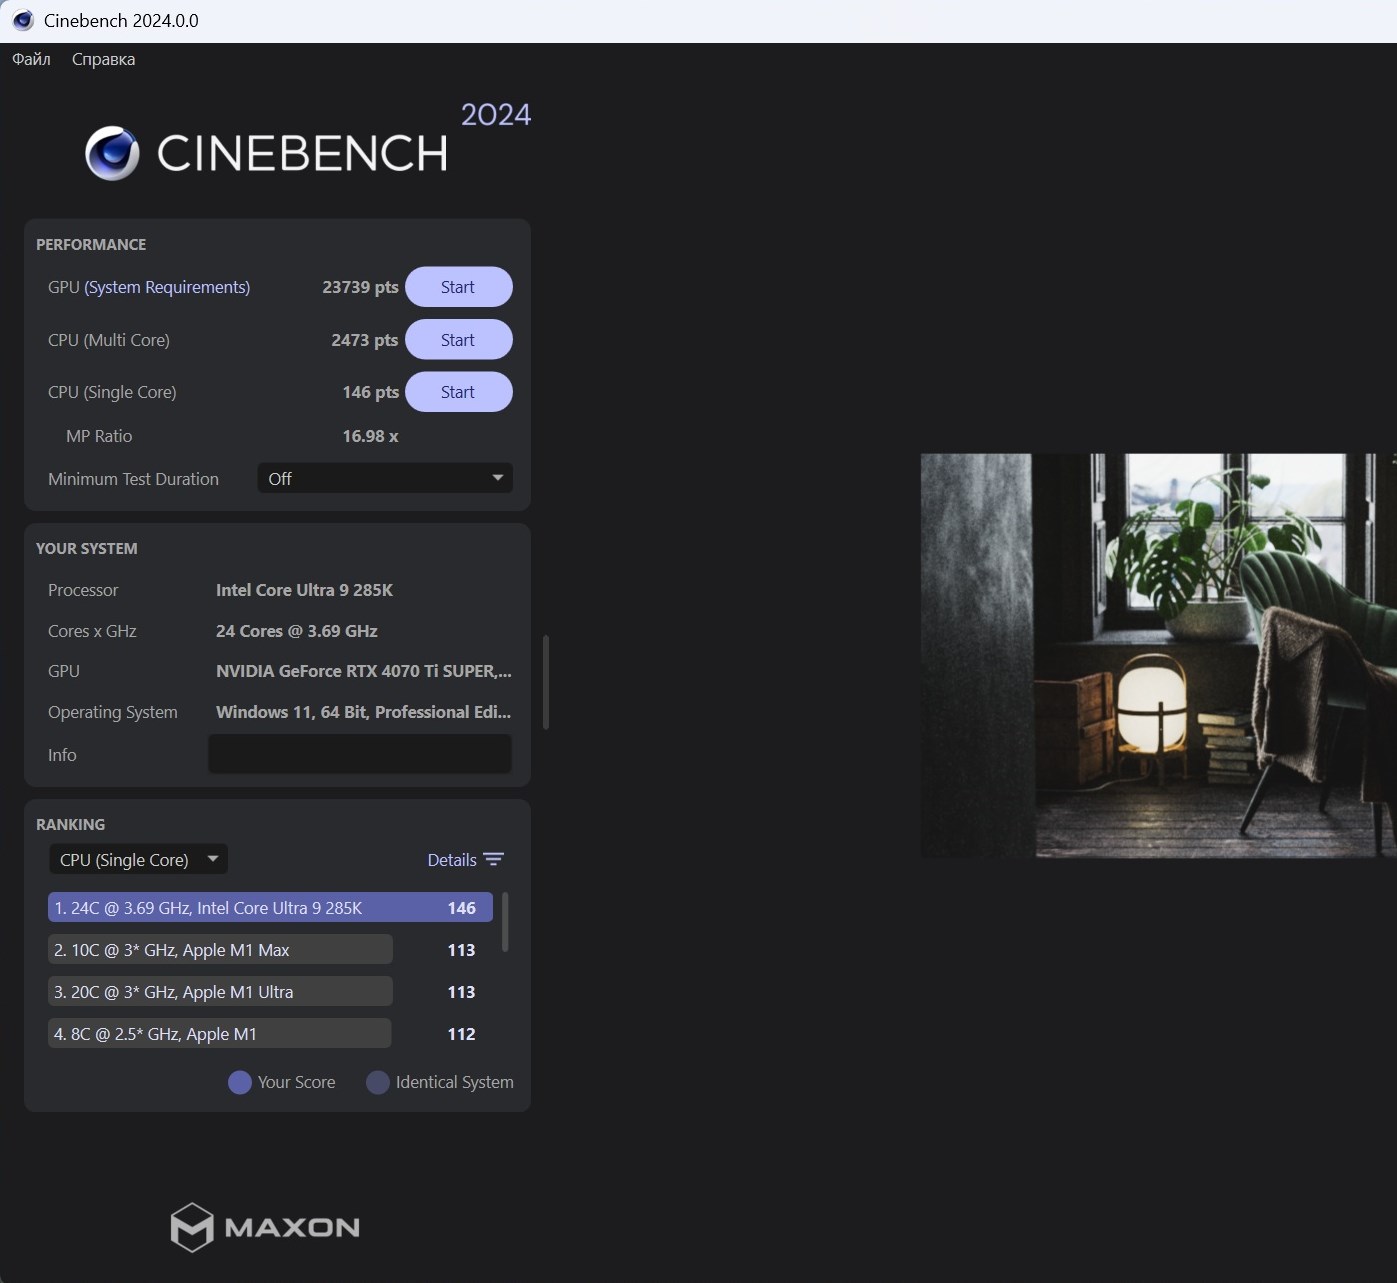Open the CPU (Single Core) ranking dropdown

click(x=138, y=860)
